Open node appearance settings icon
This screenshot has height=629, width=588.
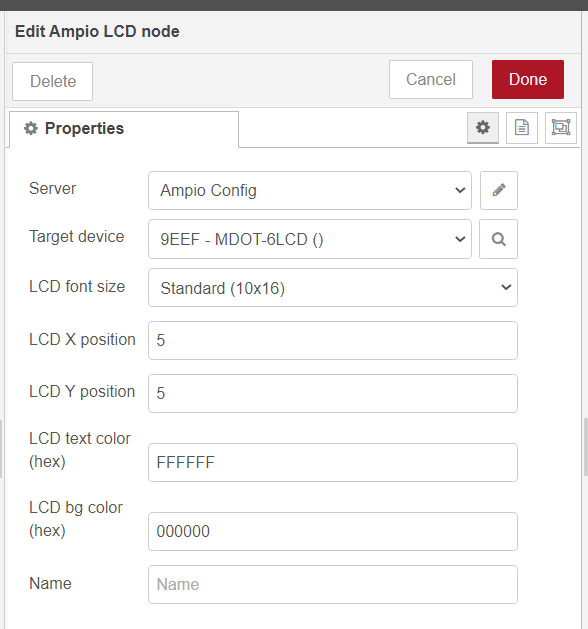(x=560, y=128)
